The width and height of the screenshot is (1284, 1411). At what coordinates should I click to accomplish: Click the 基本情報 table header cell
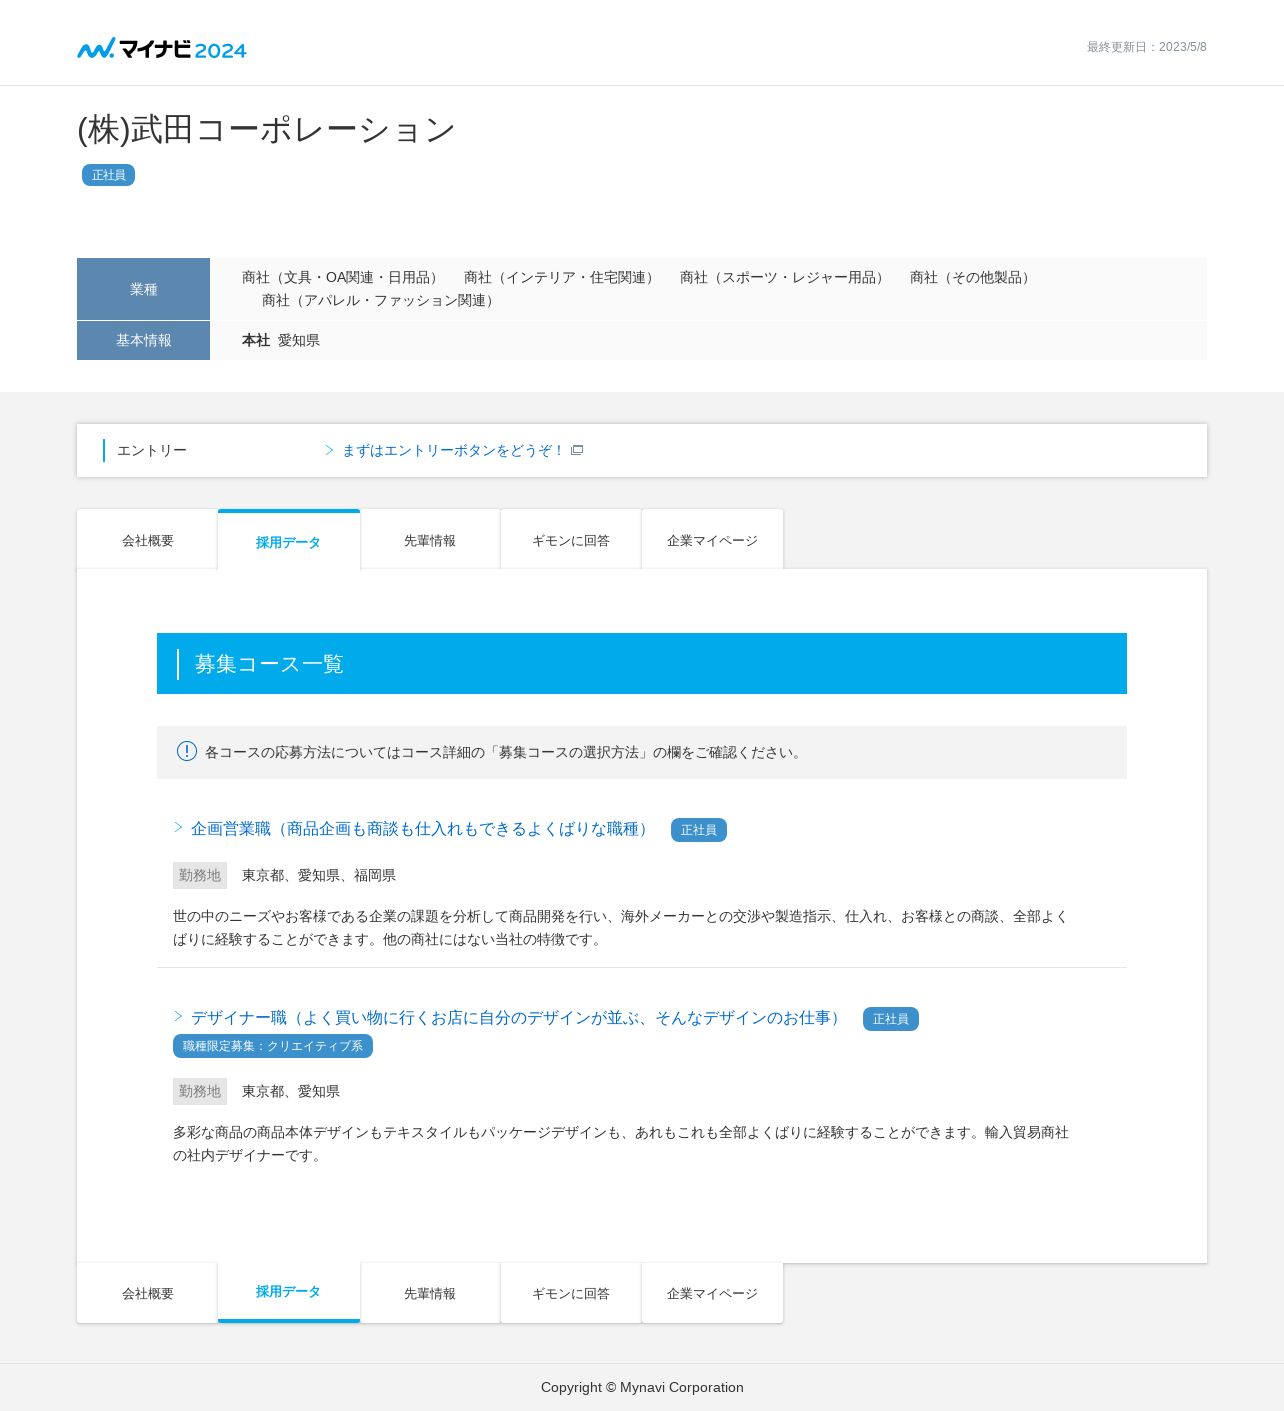pyautogui.click(x=143, y=340)
